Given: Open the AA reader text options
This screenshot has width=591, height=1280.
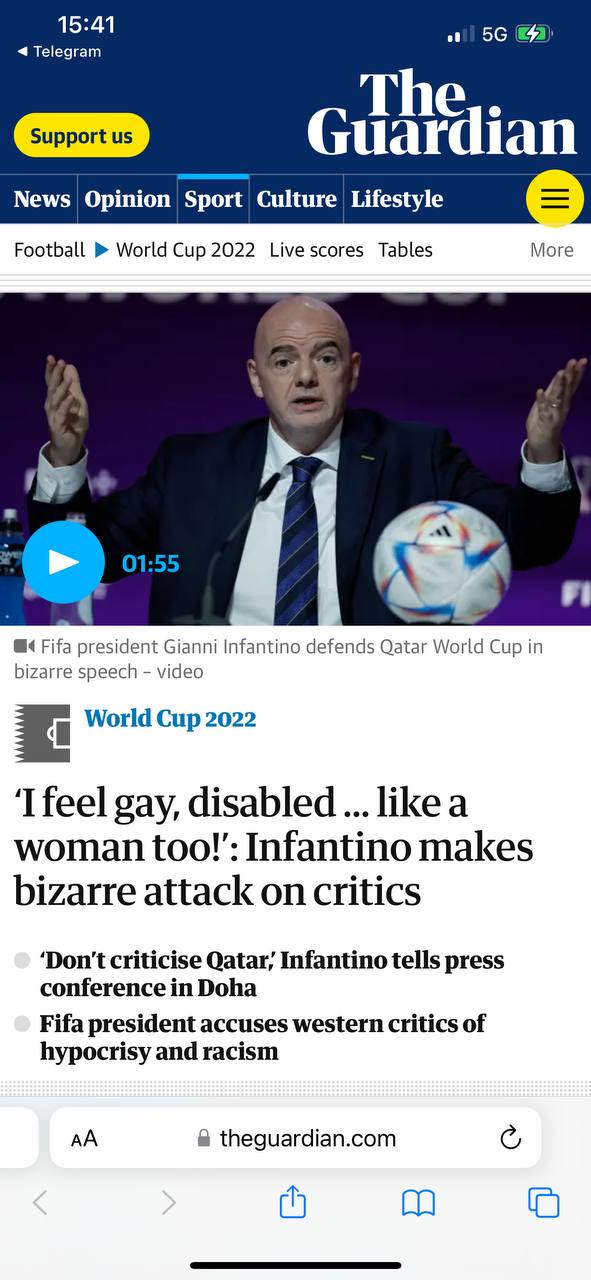Looking at the screenshot, I should (84, 1138).
